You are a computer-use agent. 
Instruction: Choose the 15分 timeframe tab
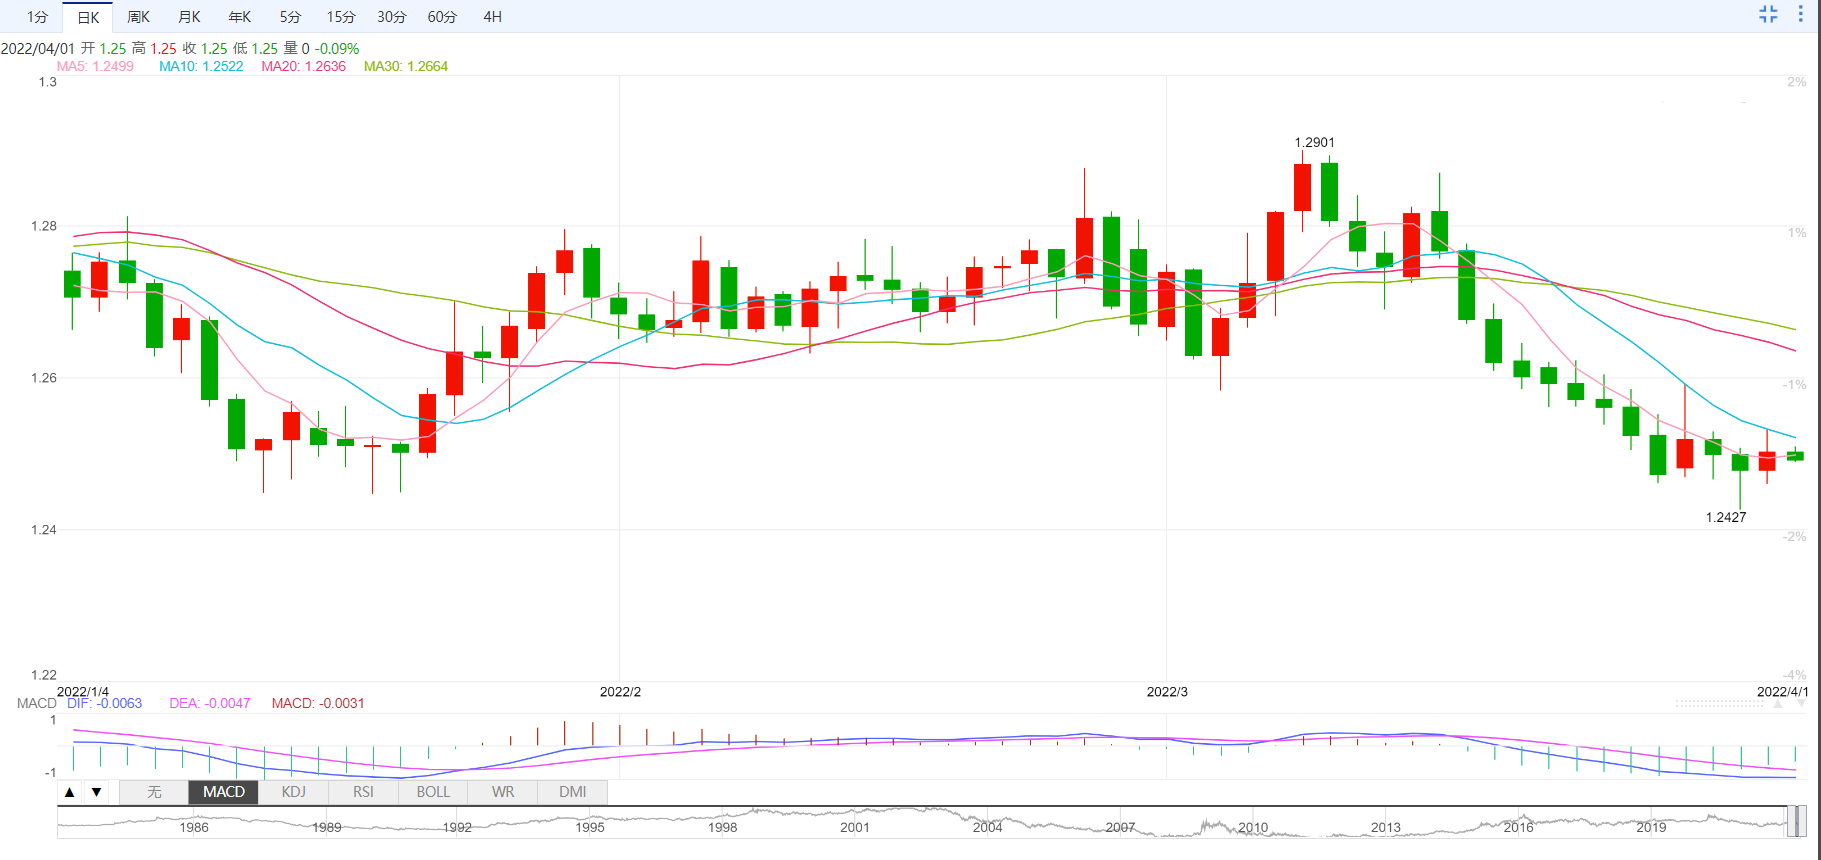[x=341, y=17]
